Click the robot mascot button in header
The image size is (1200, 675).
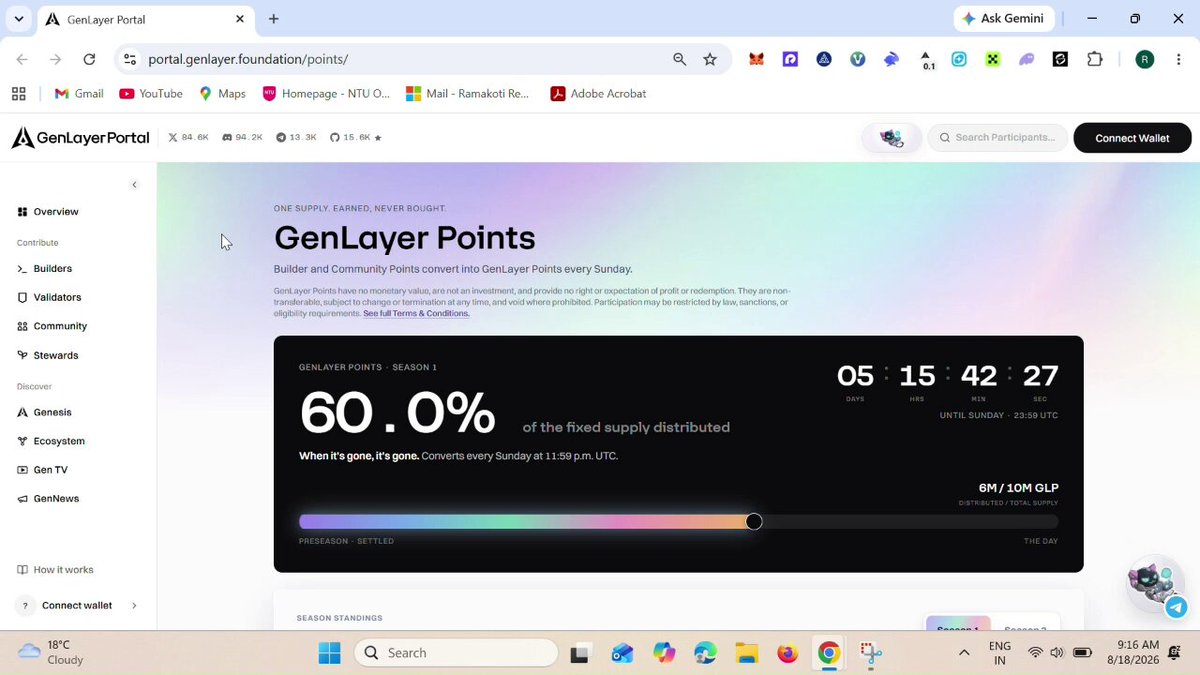click(892, 138)
